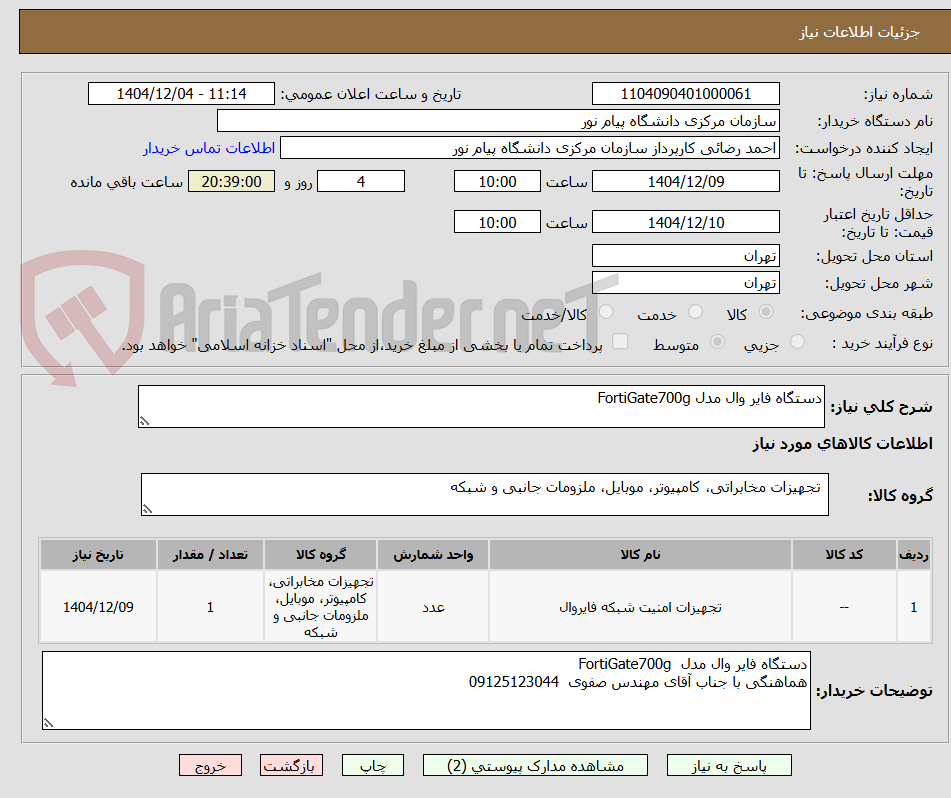Select the کالا radio button
The width and height of the screenshot is (951, 798).
(x=766, y=312)
